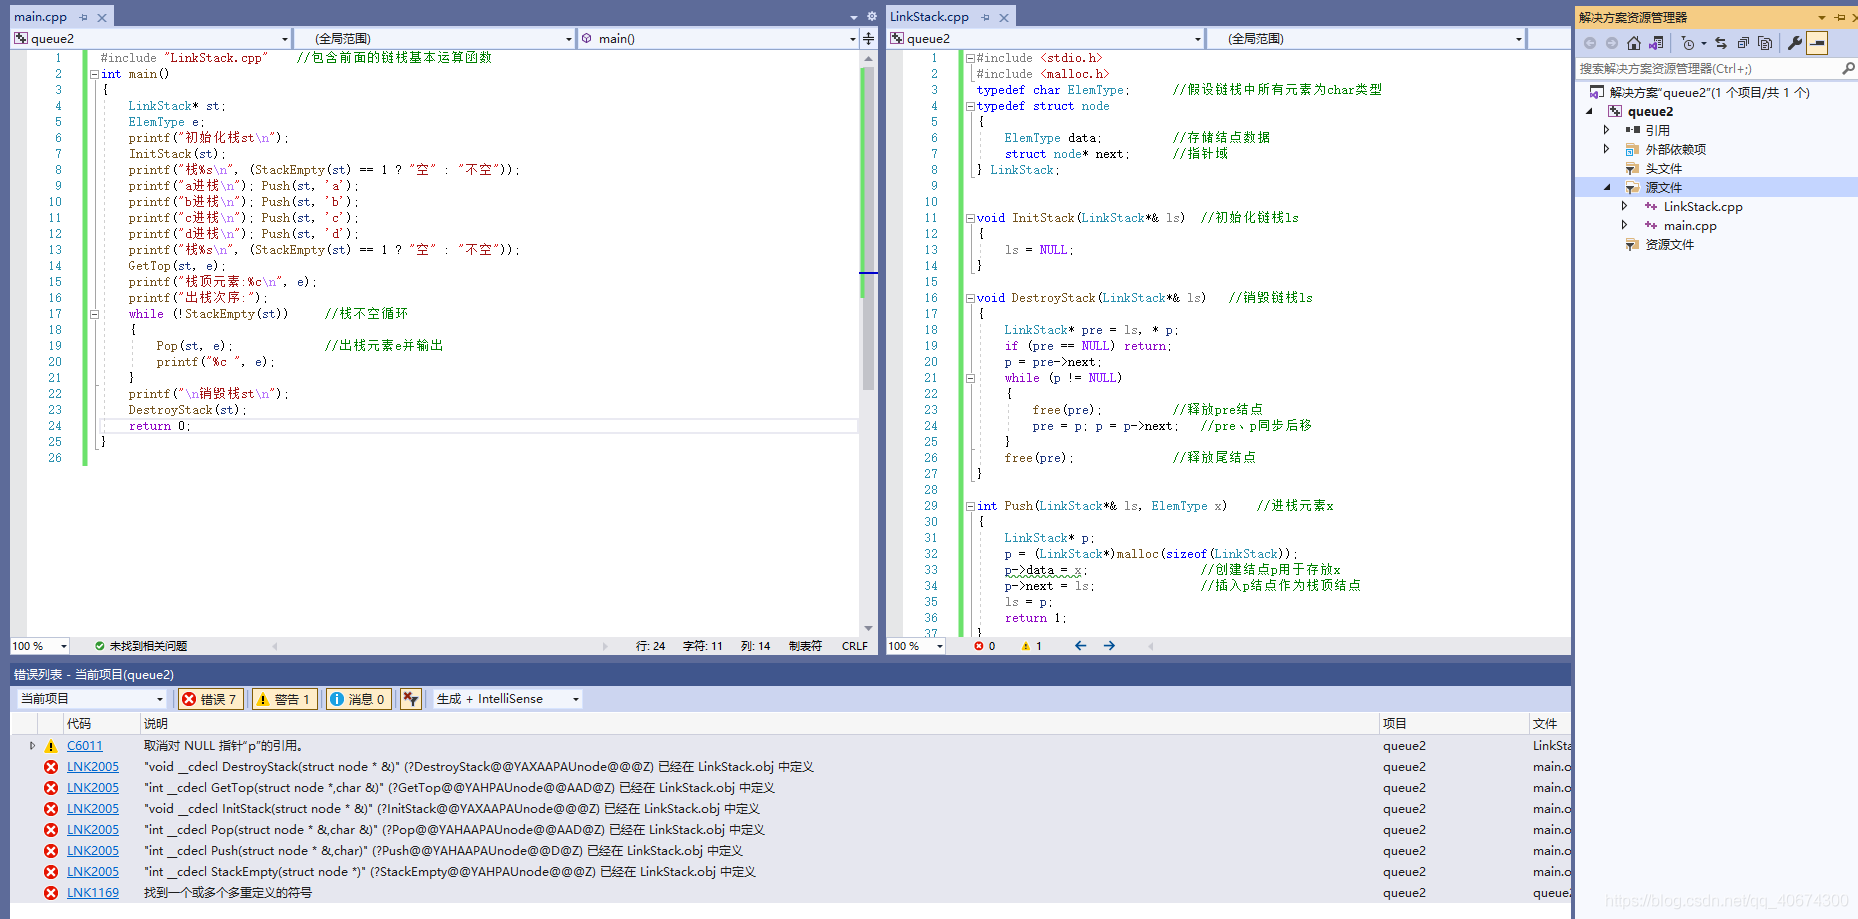Go to previous issue arrow in LinkStack editor
1858x919 pixels.
point(1080,646)
